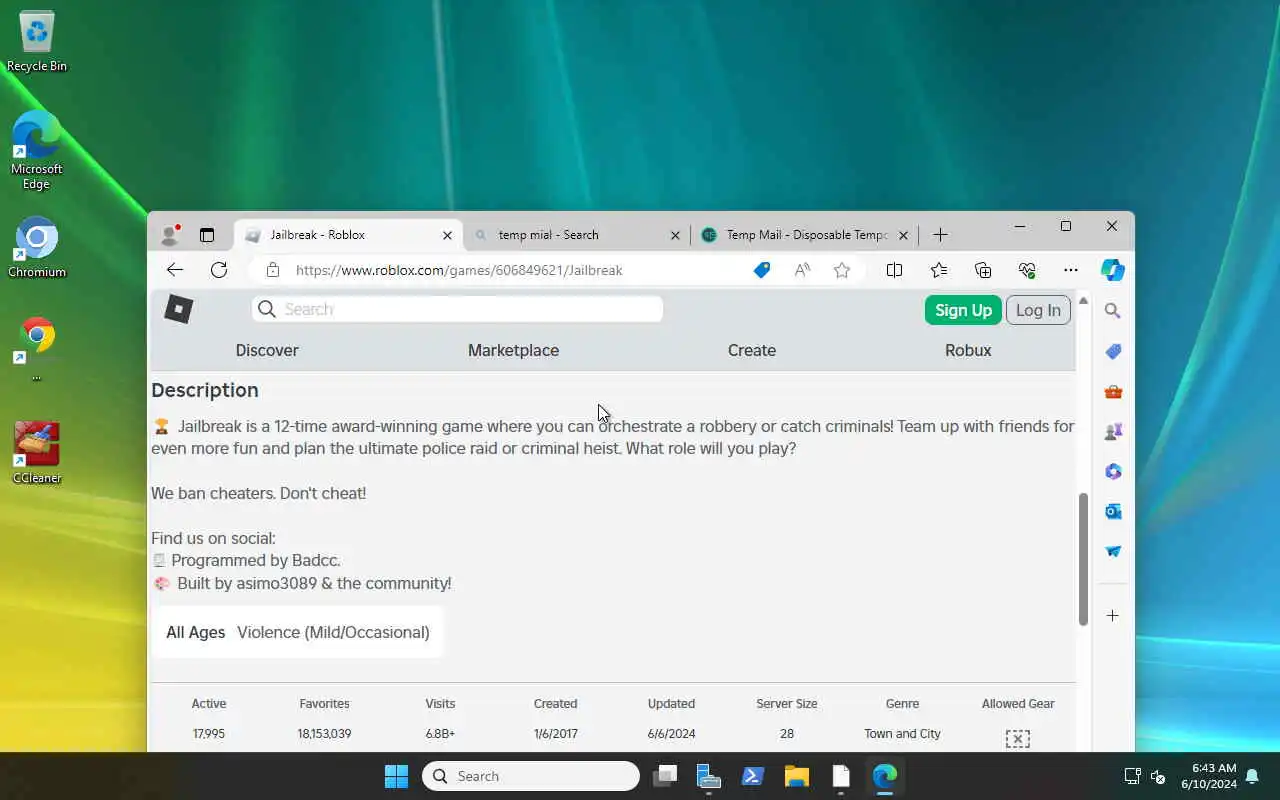Open the Favorites list icon

tap(939, 270)
